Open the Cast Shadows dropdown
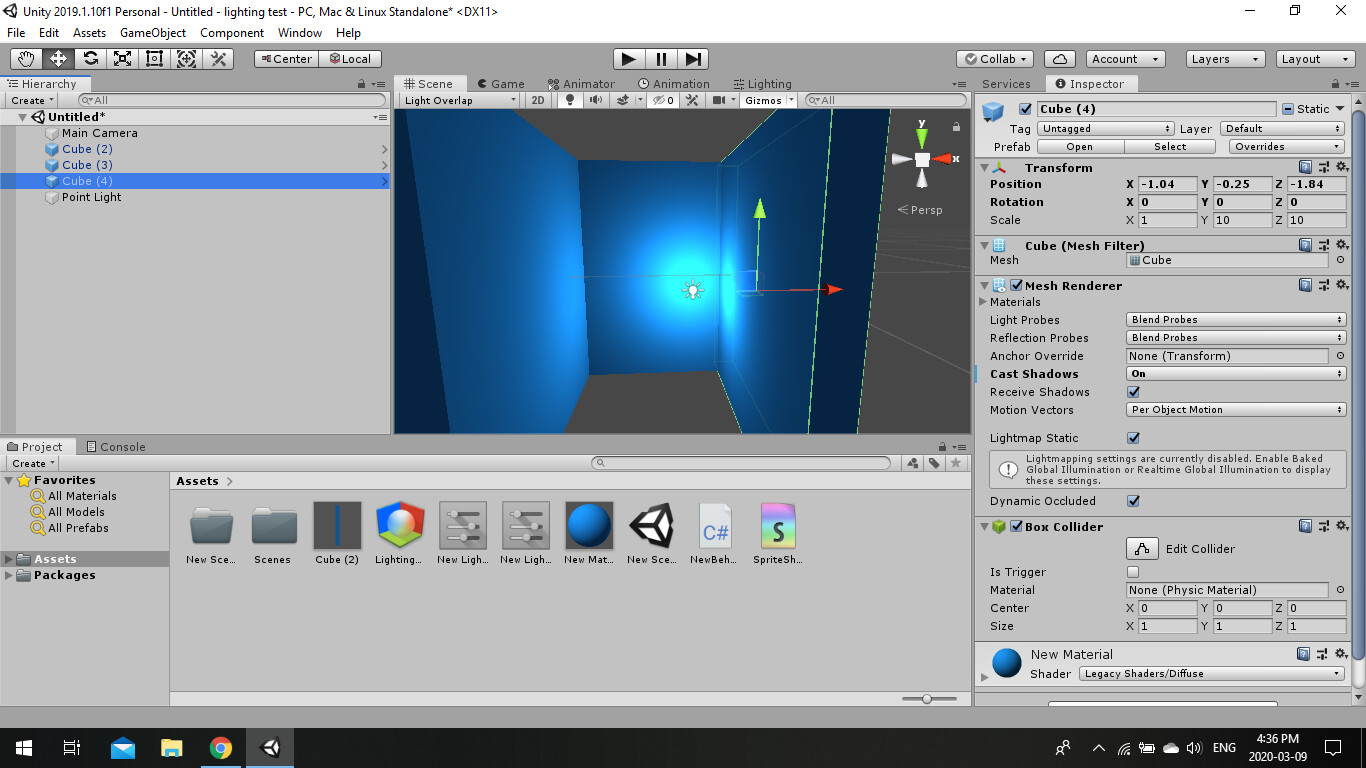Viewport: 1366px width, 768px height. pyautogui.click(x=1235, y=373)
